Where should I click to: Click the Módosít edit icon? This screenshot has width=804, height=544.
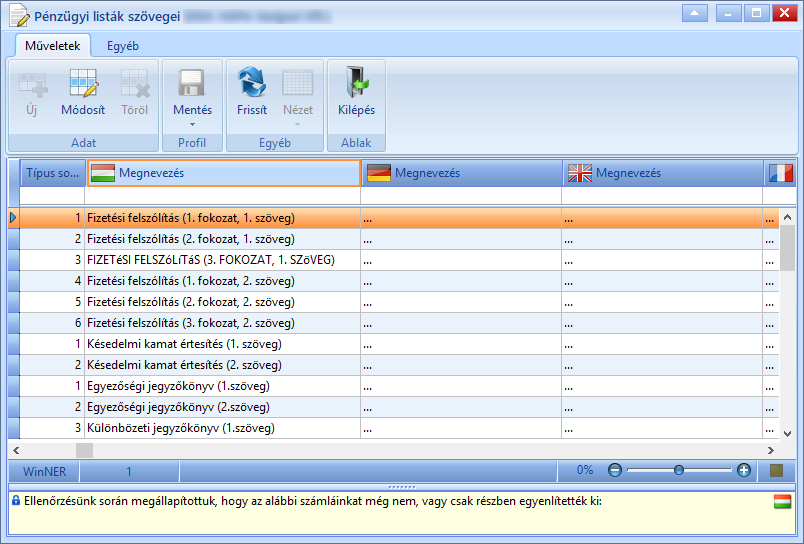pos(83,84)
